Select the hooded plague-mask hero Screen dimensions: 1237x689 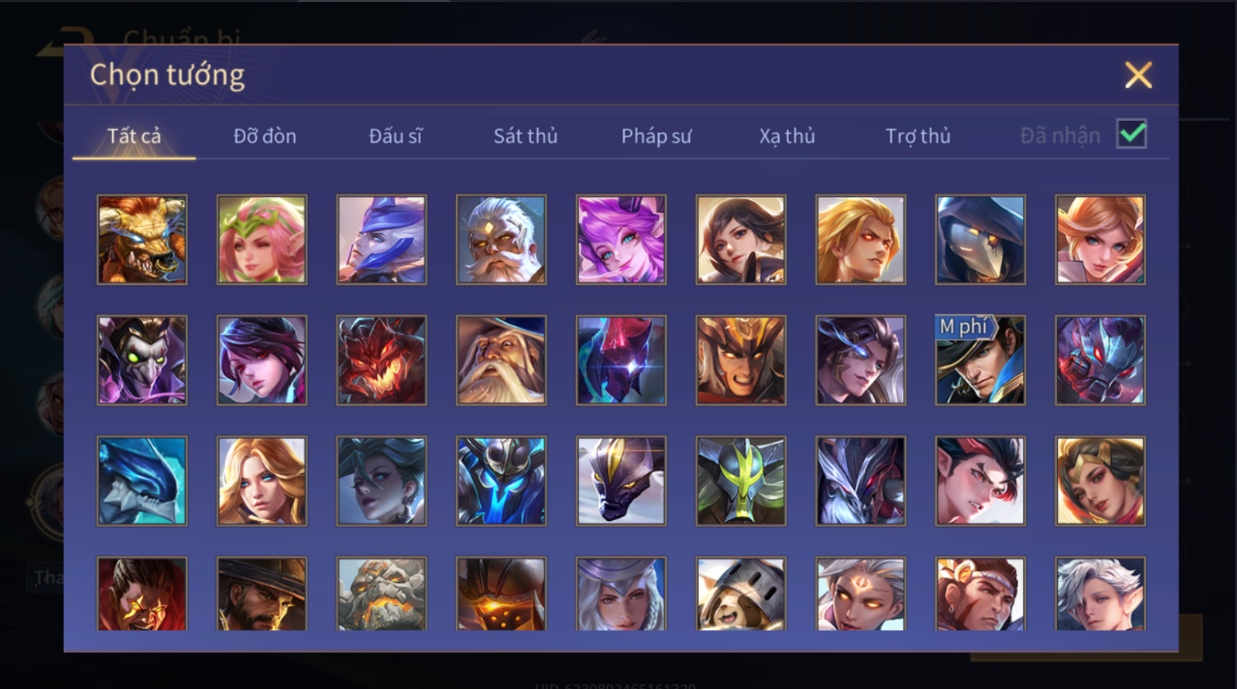tap(980, 240)
